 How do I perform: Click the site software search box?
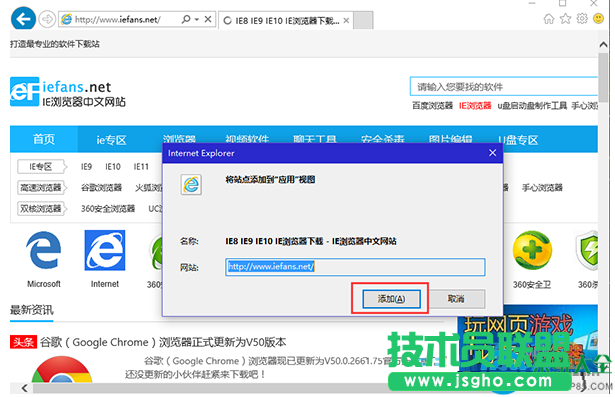pyautogui.click(x=504, y=87)
